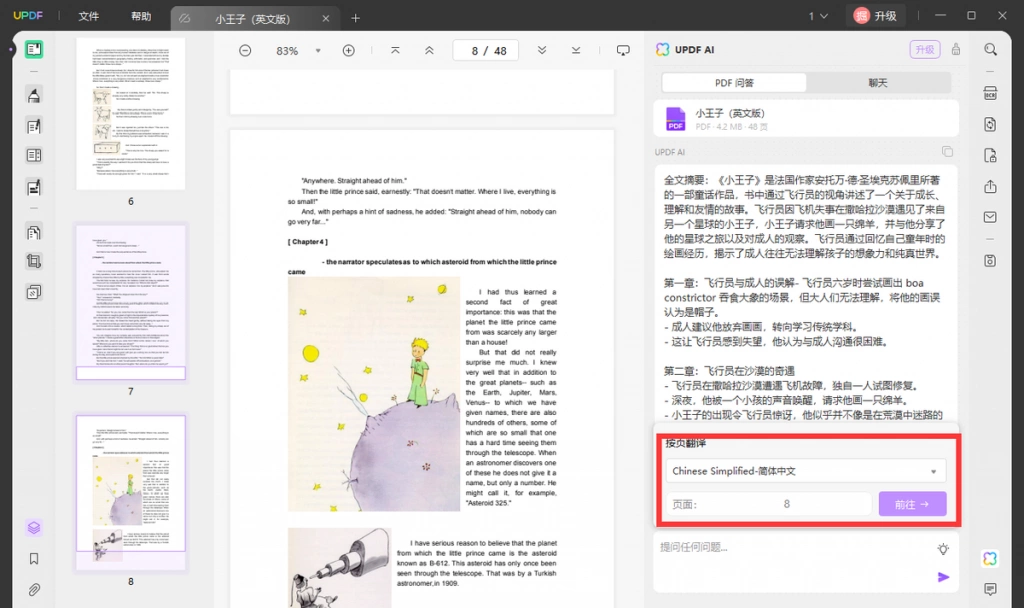The height and width of the screenshot is (608, 1024).
Task: Click the search magnifier icon
Action: click(990, 50)
